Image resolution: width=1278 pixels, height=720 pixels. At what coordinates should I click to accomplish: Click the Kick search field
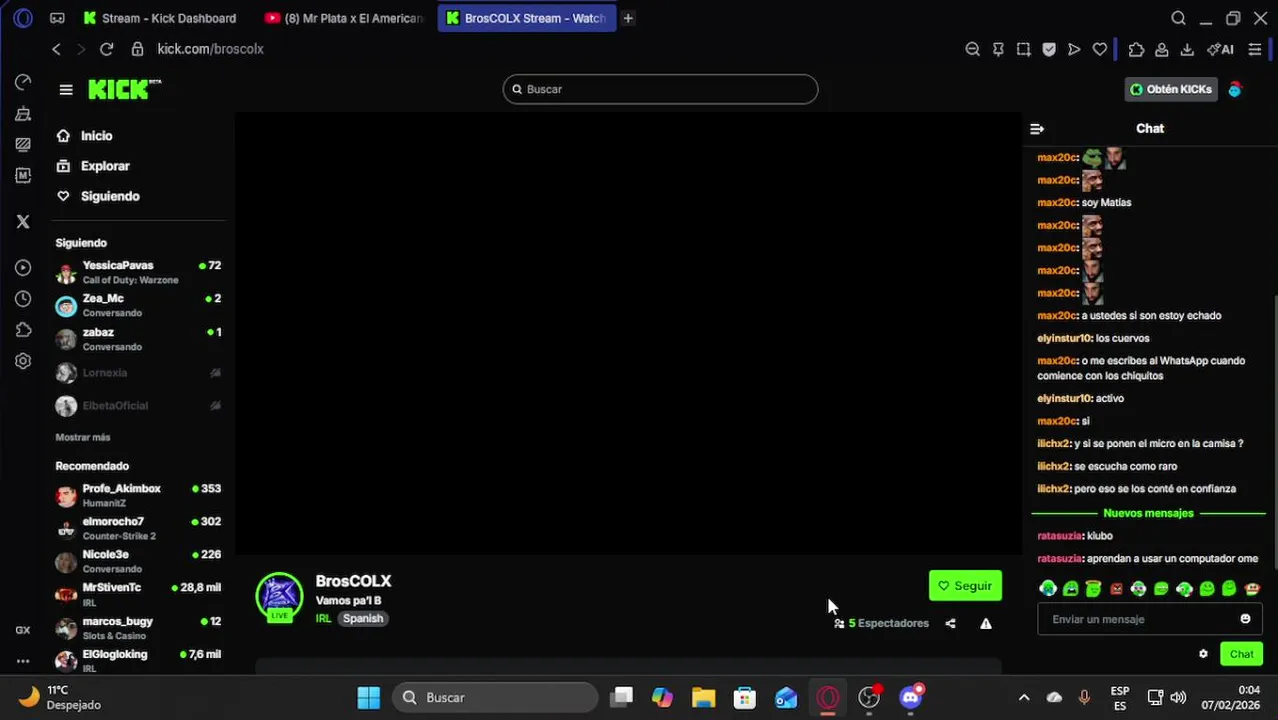point(660,89)
